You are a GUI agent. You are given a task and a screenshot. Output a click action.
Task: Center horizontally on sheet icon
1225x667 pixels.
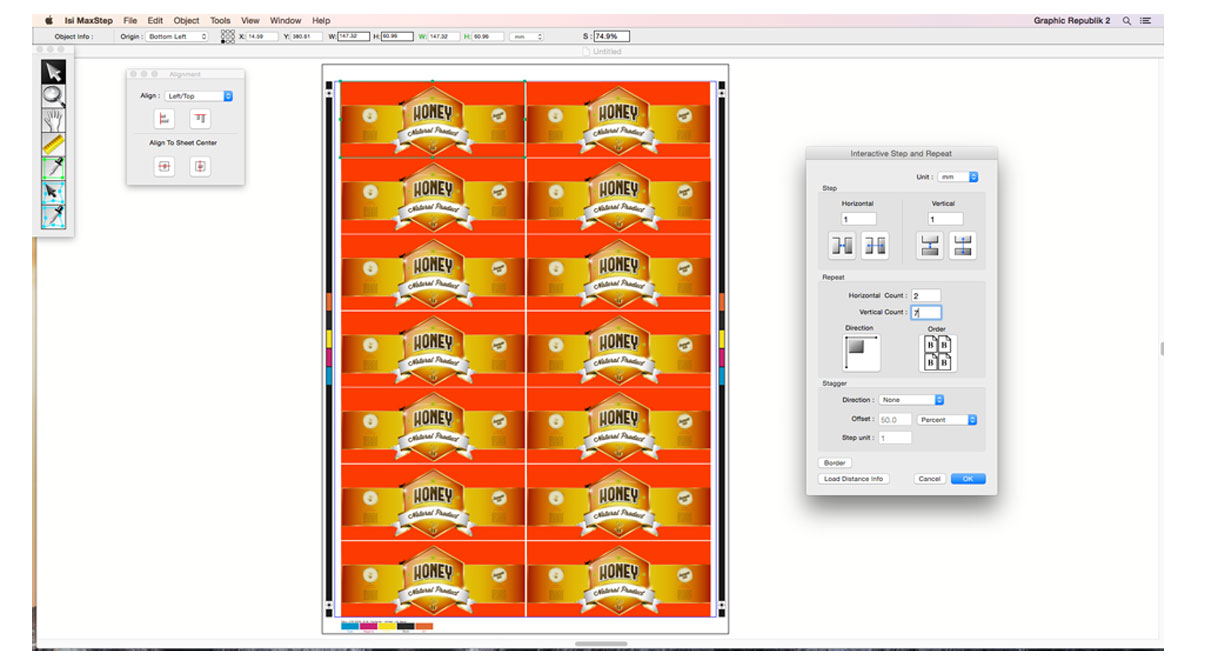[x=164, y=167]
